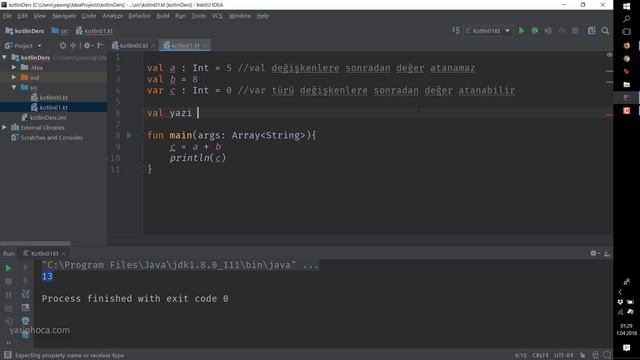The width and height of the screenshot is (640, 360).
Task: Place cursor after 'val yazi' in editor
Action: (x=198, y=113)
